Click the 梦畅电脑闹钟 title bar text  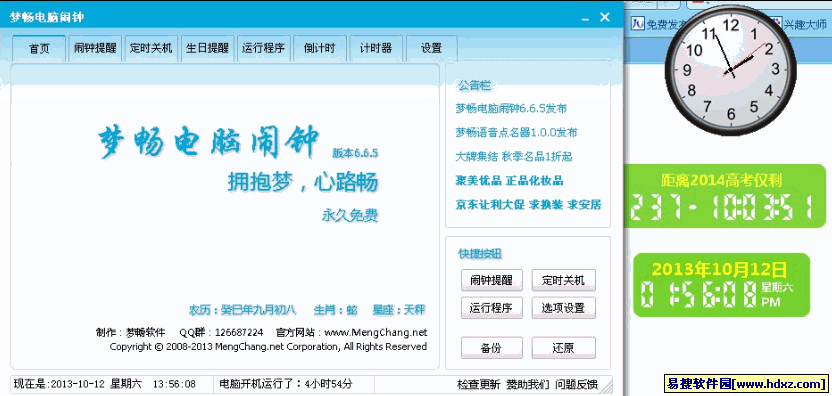pos(47,18)
